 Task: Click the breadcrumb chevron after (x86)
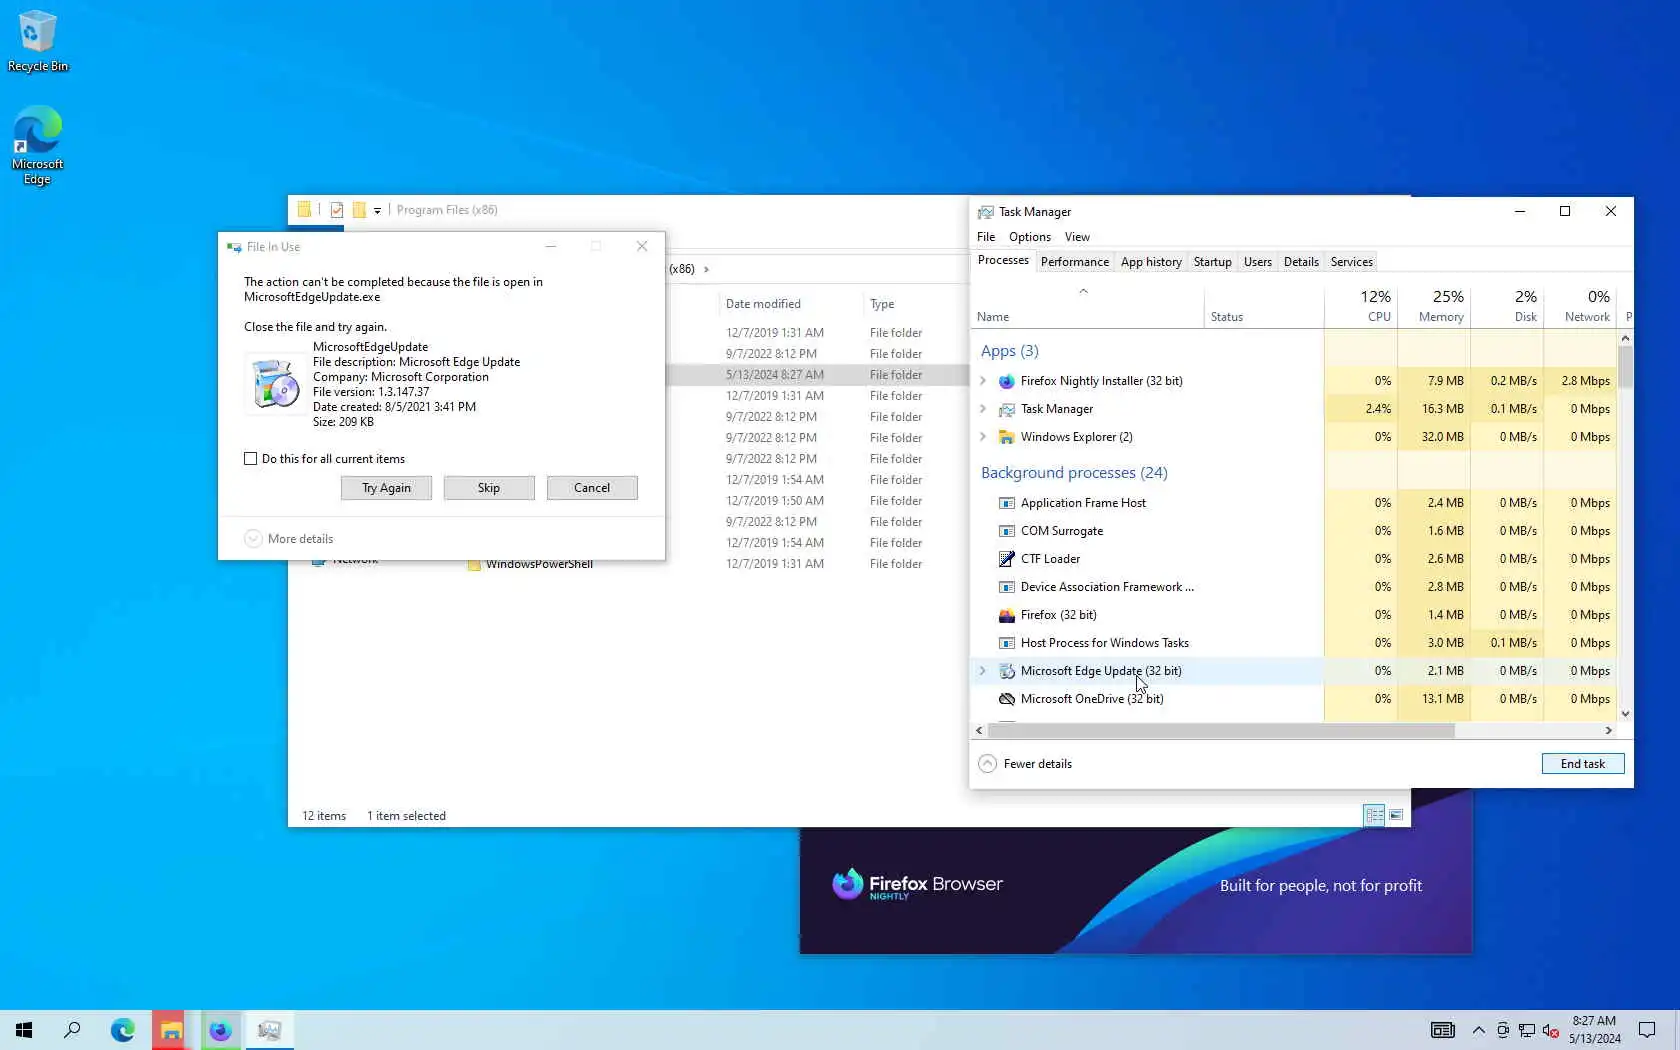(x=706, y=269)
